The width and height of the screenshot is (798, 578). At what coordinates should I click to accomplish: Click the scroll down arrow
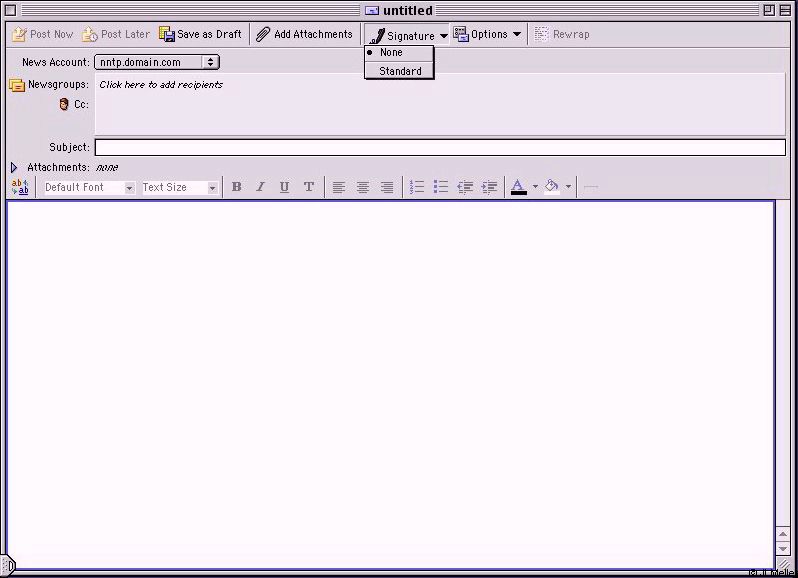(x=783, y=548)
